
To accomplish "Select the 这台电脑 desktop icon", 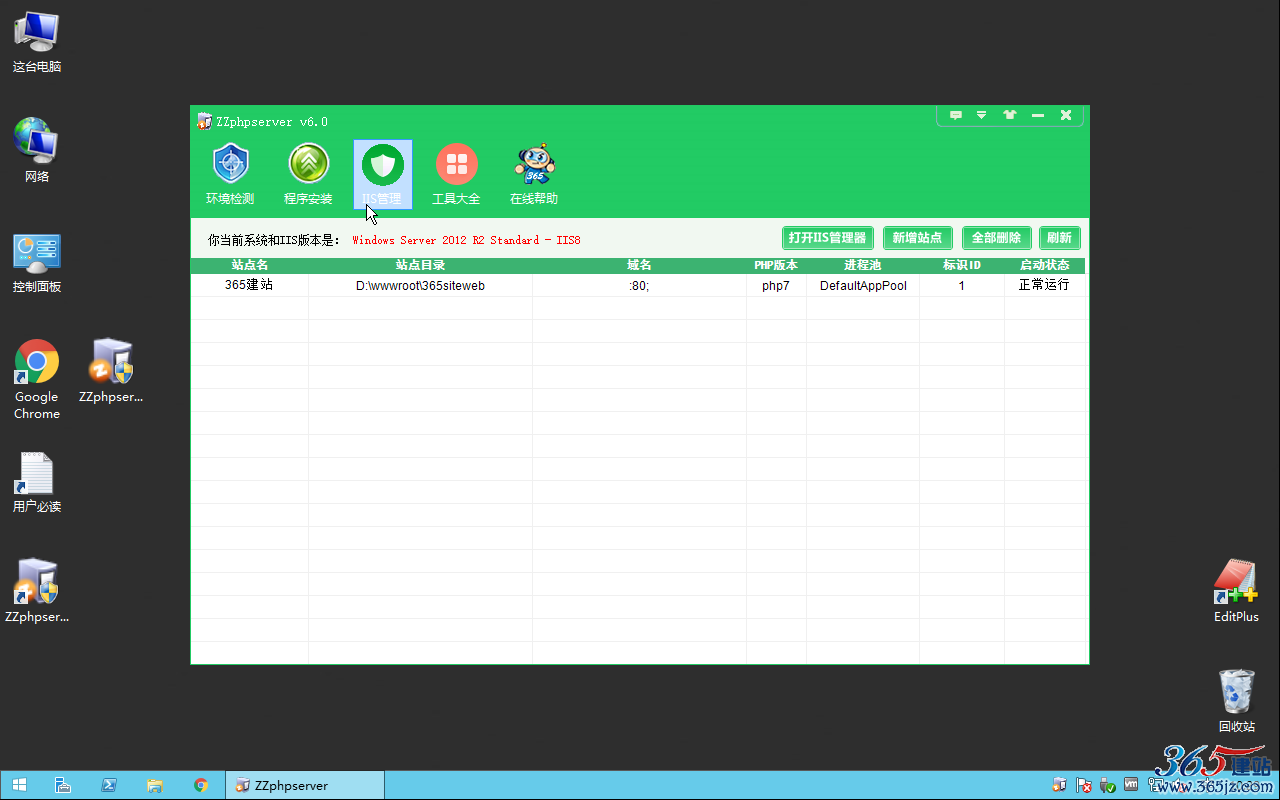I will click(x=37, y=42).
